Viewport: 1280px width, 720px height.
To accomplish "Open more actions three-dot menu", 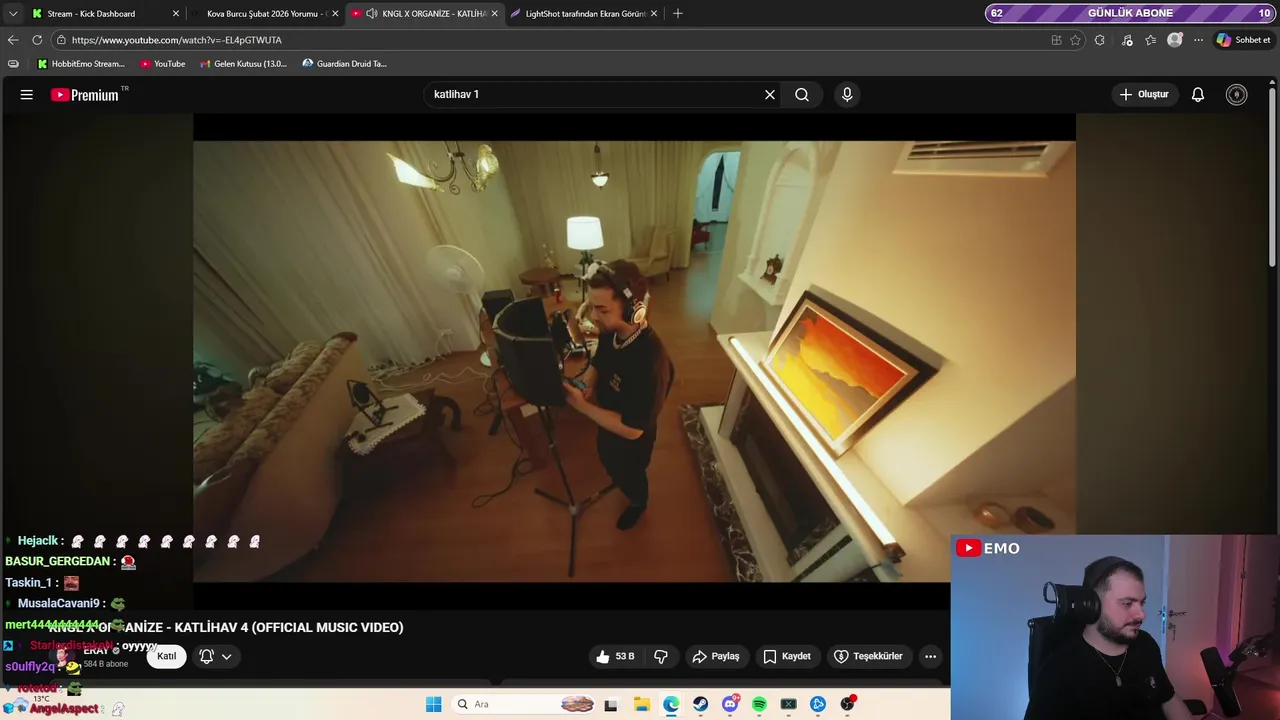I will pyautogui.click(x=931, y=656).
